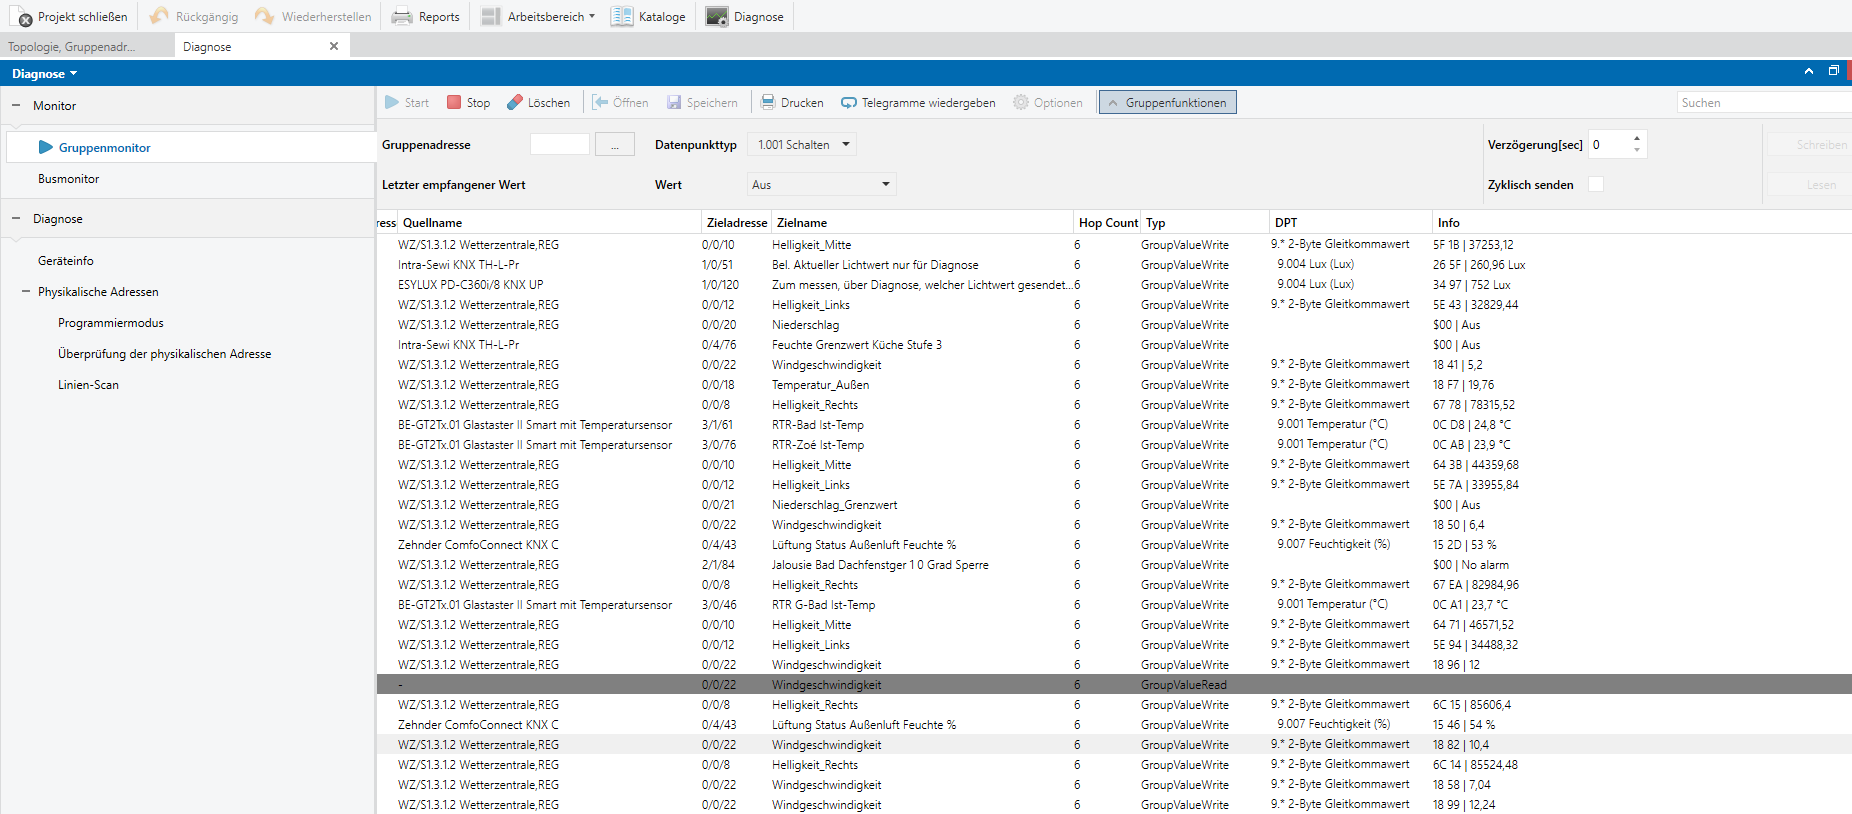Viewport: 1852px width, 814px height.
Task: Switch to the Topologie, Gruppenadr... tab
Action: pyautogui.click(x=72, y=47)
